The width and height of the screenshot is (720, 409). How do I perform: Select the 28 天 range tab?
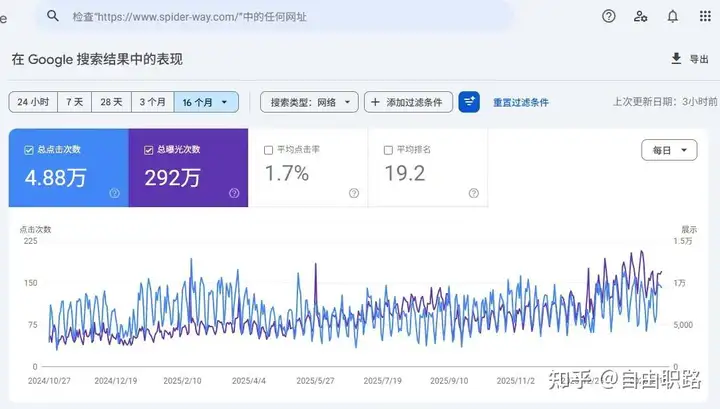(x=112, y=102)
